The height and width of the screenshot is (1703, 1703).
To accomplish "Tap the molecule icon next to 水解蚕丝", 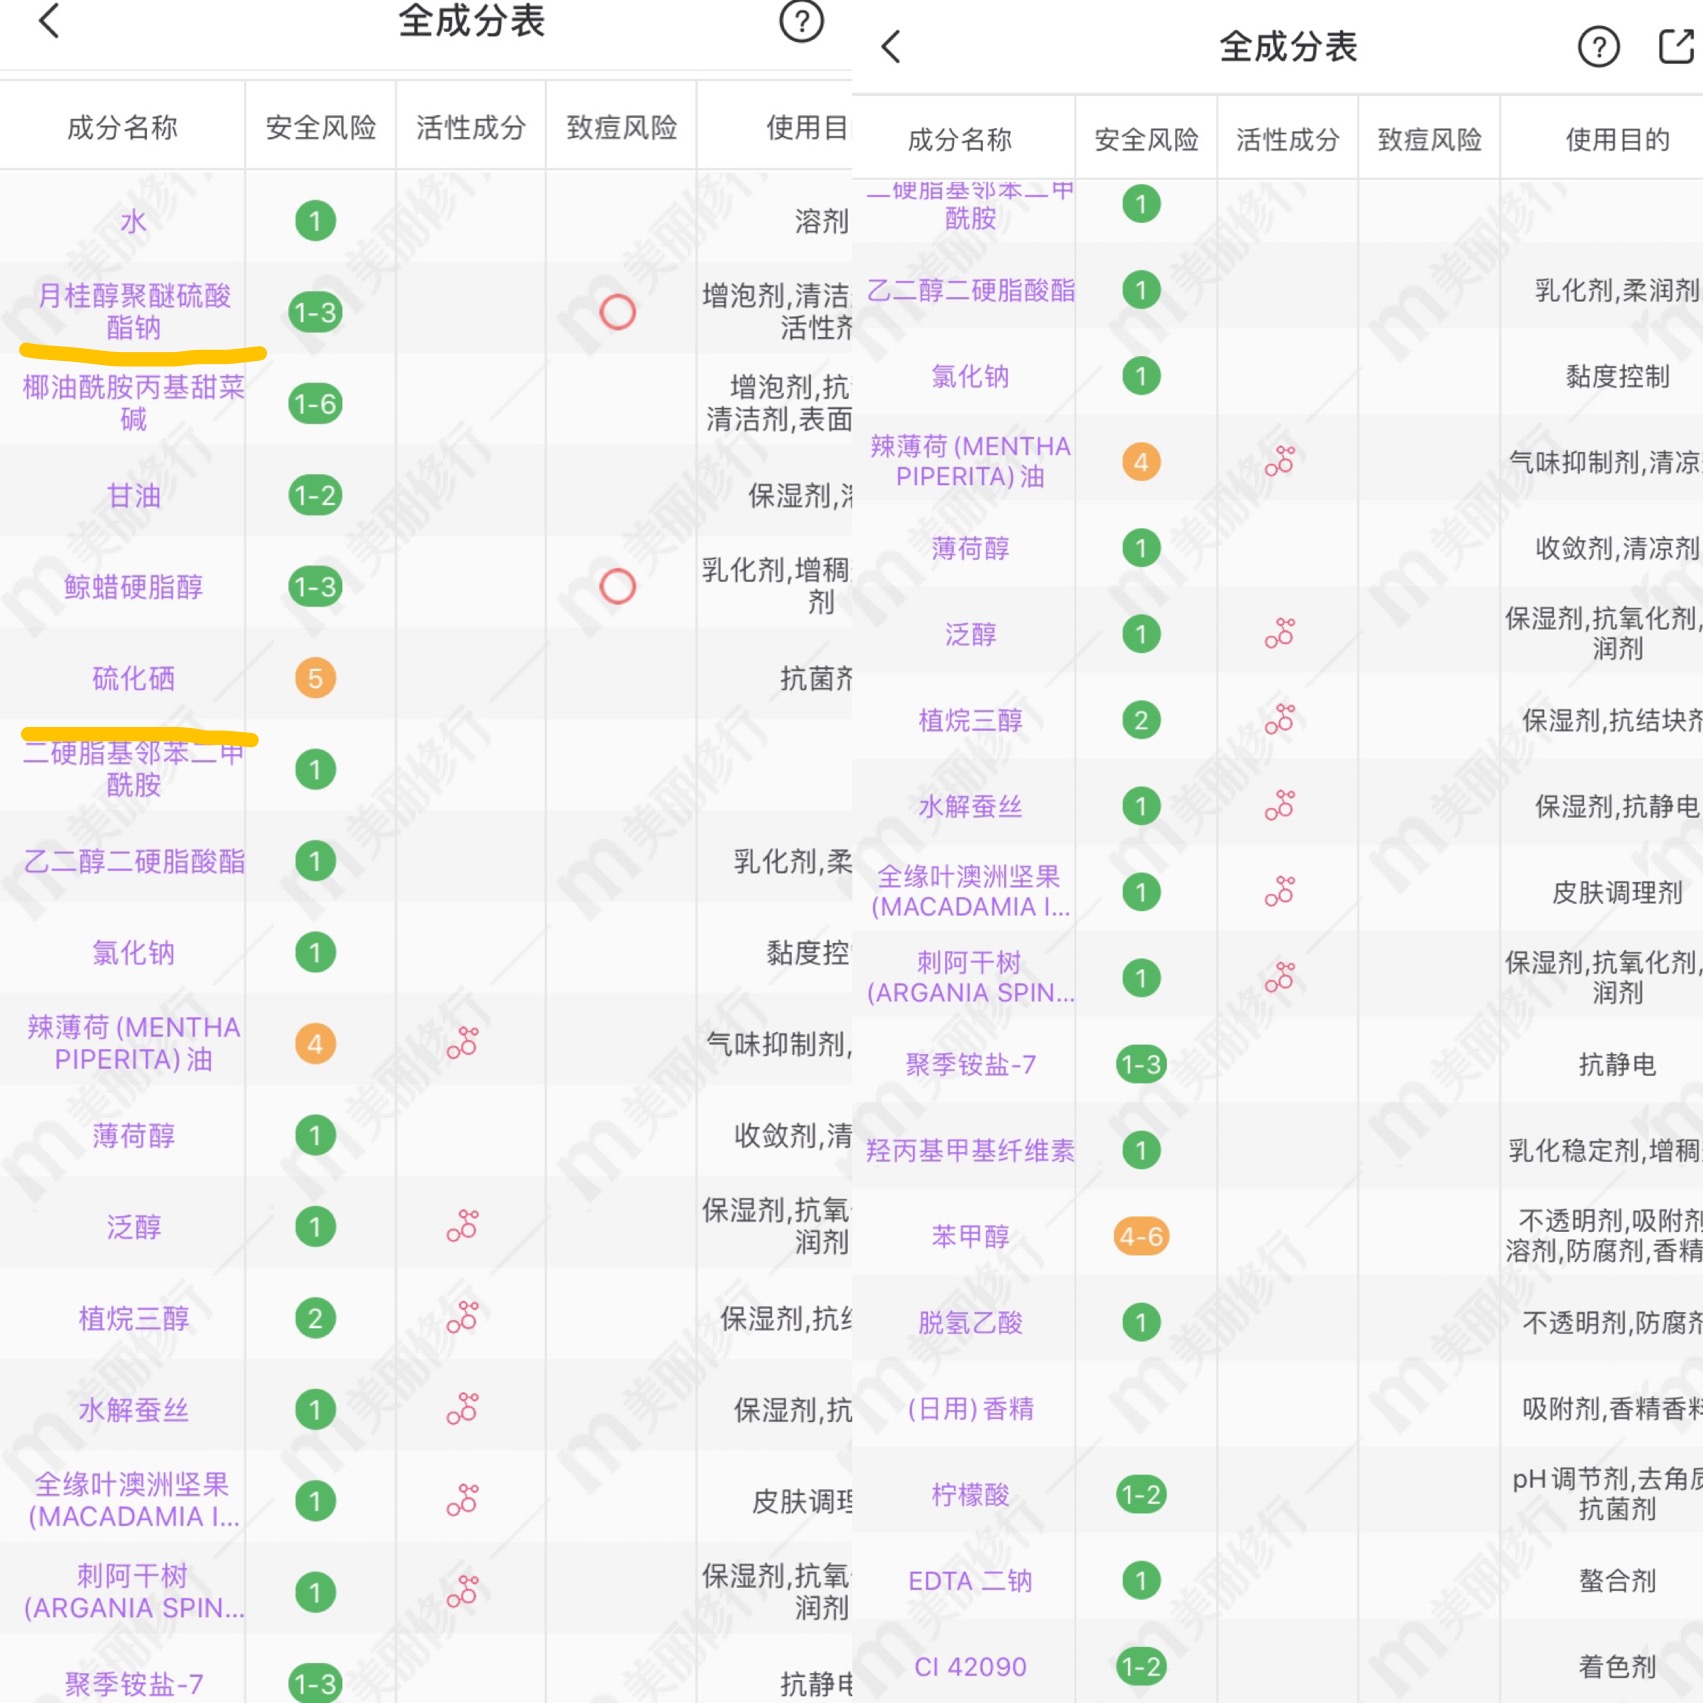I will tap(1280, 805).
